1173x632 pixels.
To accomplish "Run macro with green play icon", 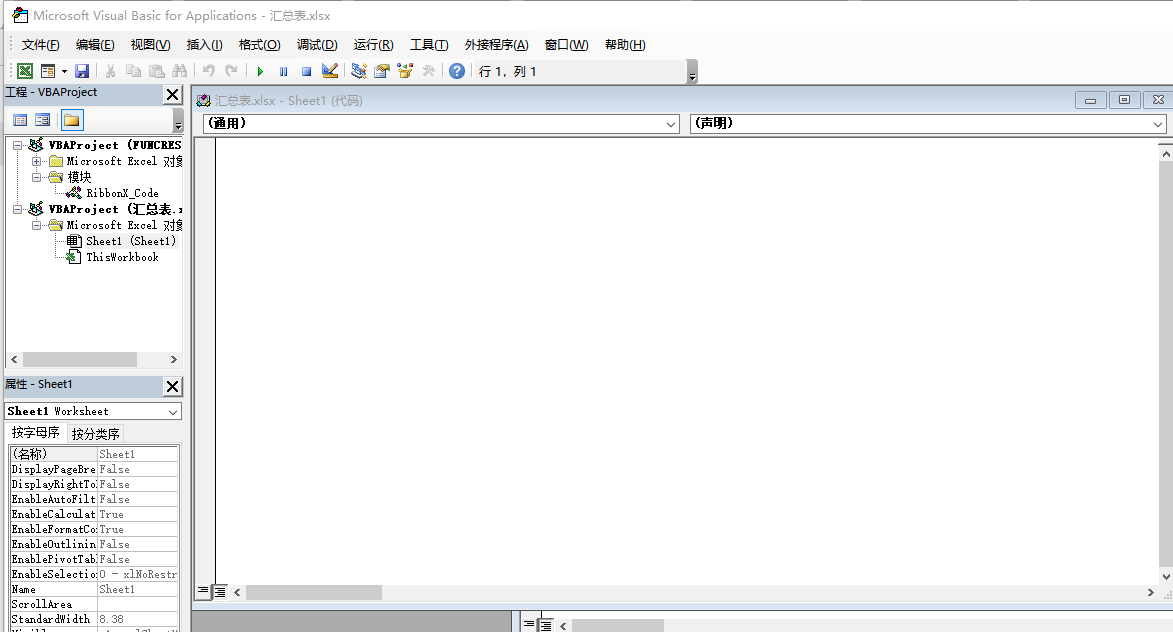I will (x=260, y=72).
